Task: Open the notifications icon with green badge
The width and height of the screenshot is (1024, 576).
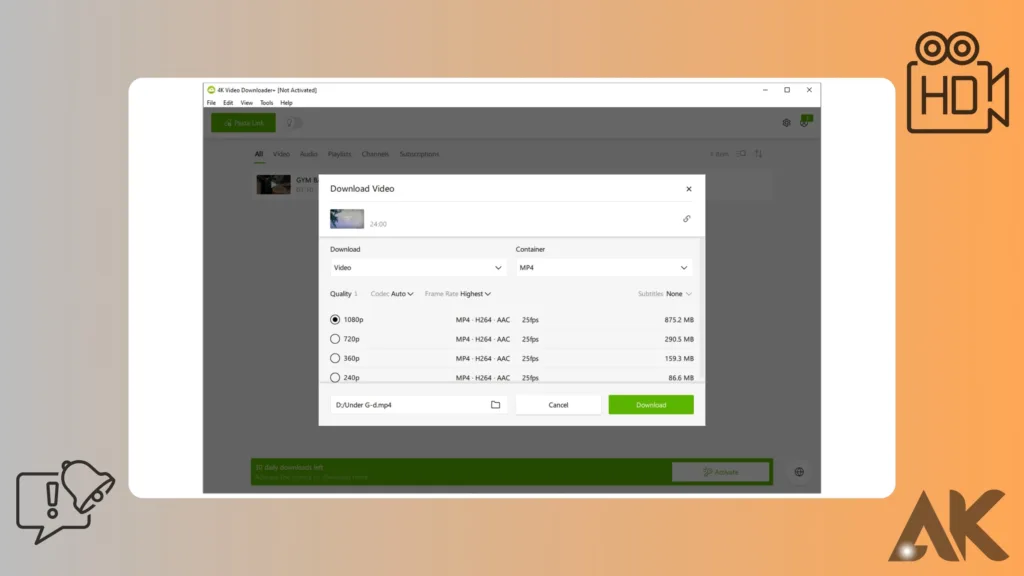Action: 805,122
